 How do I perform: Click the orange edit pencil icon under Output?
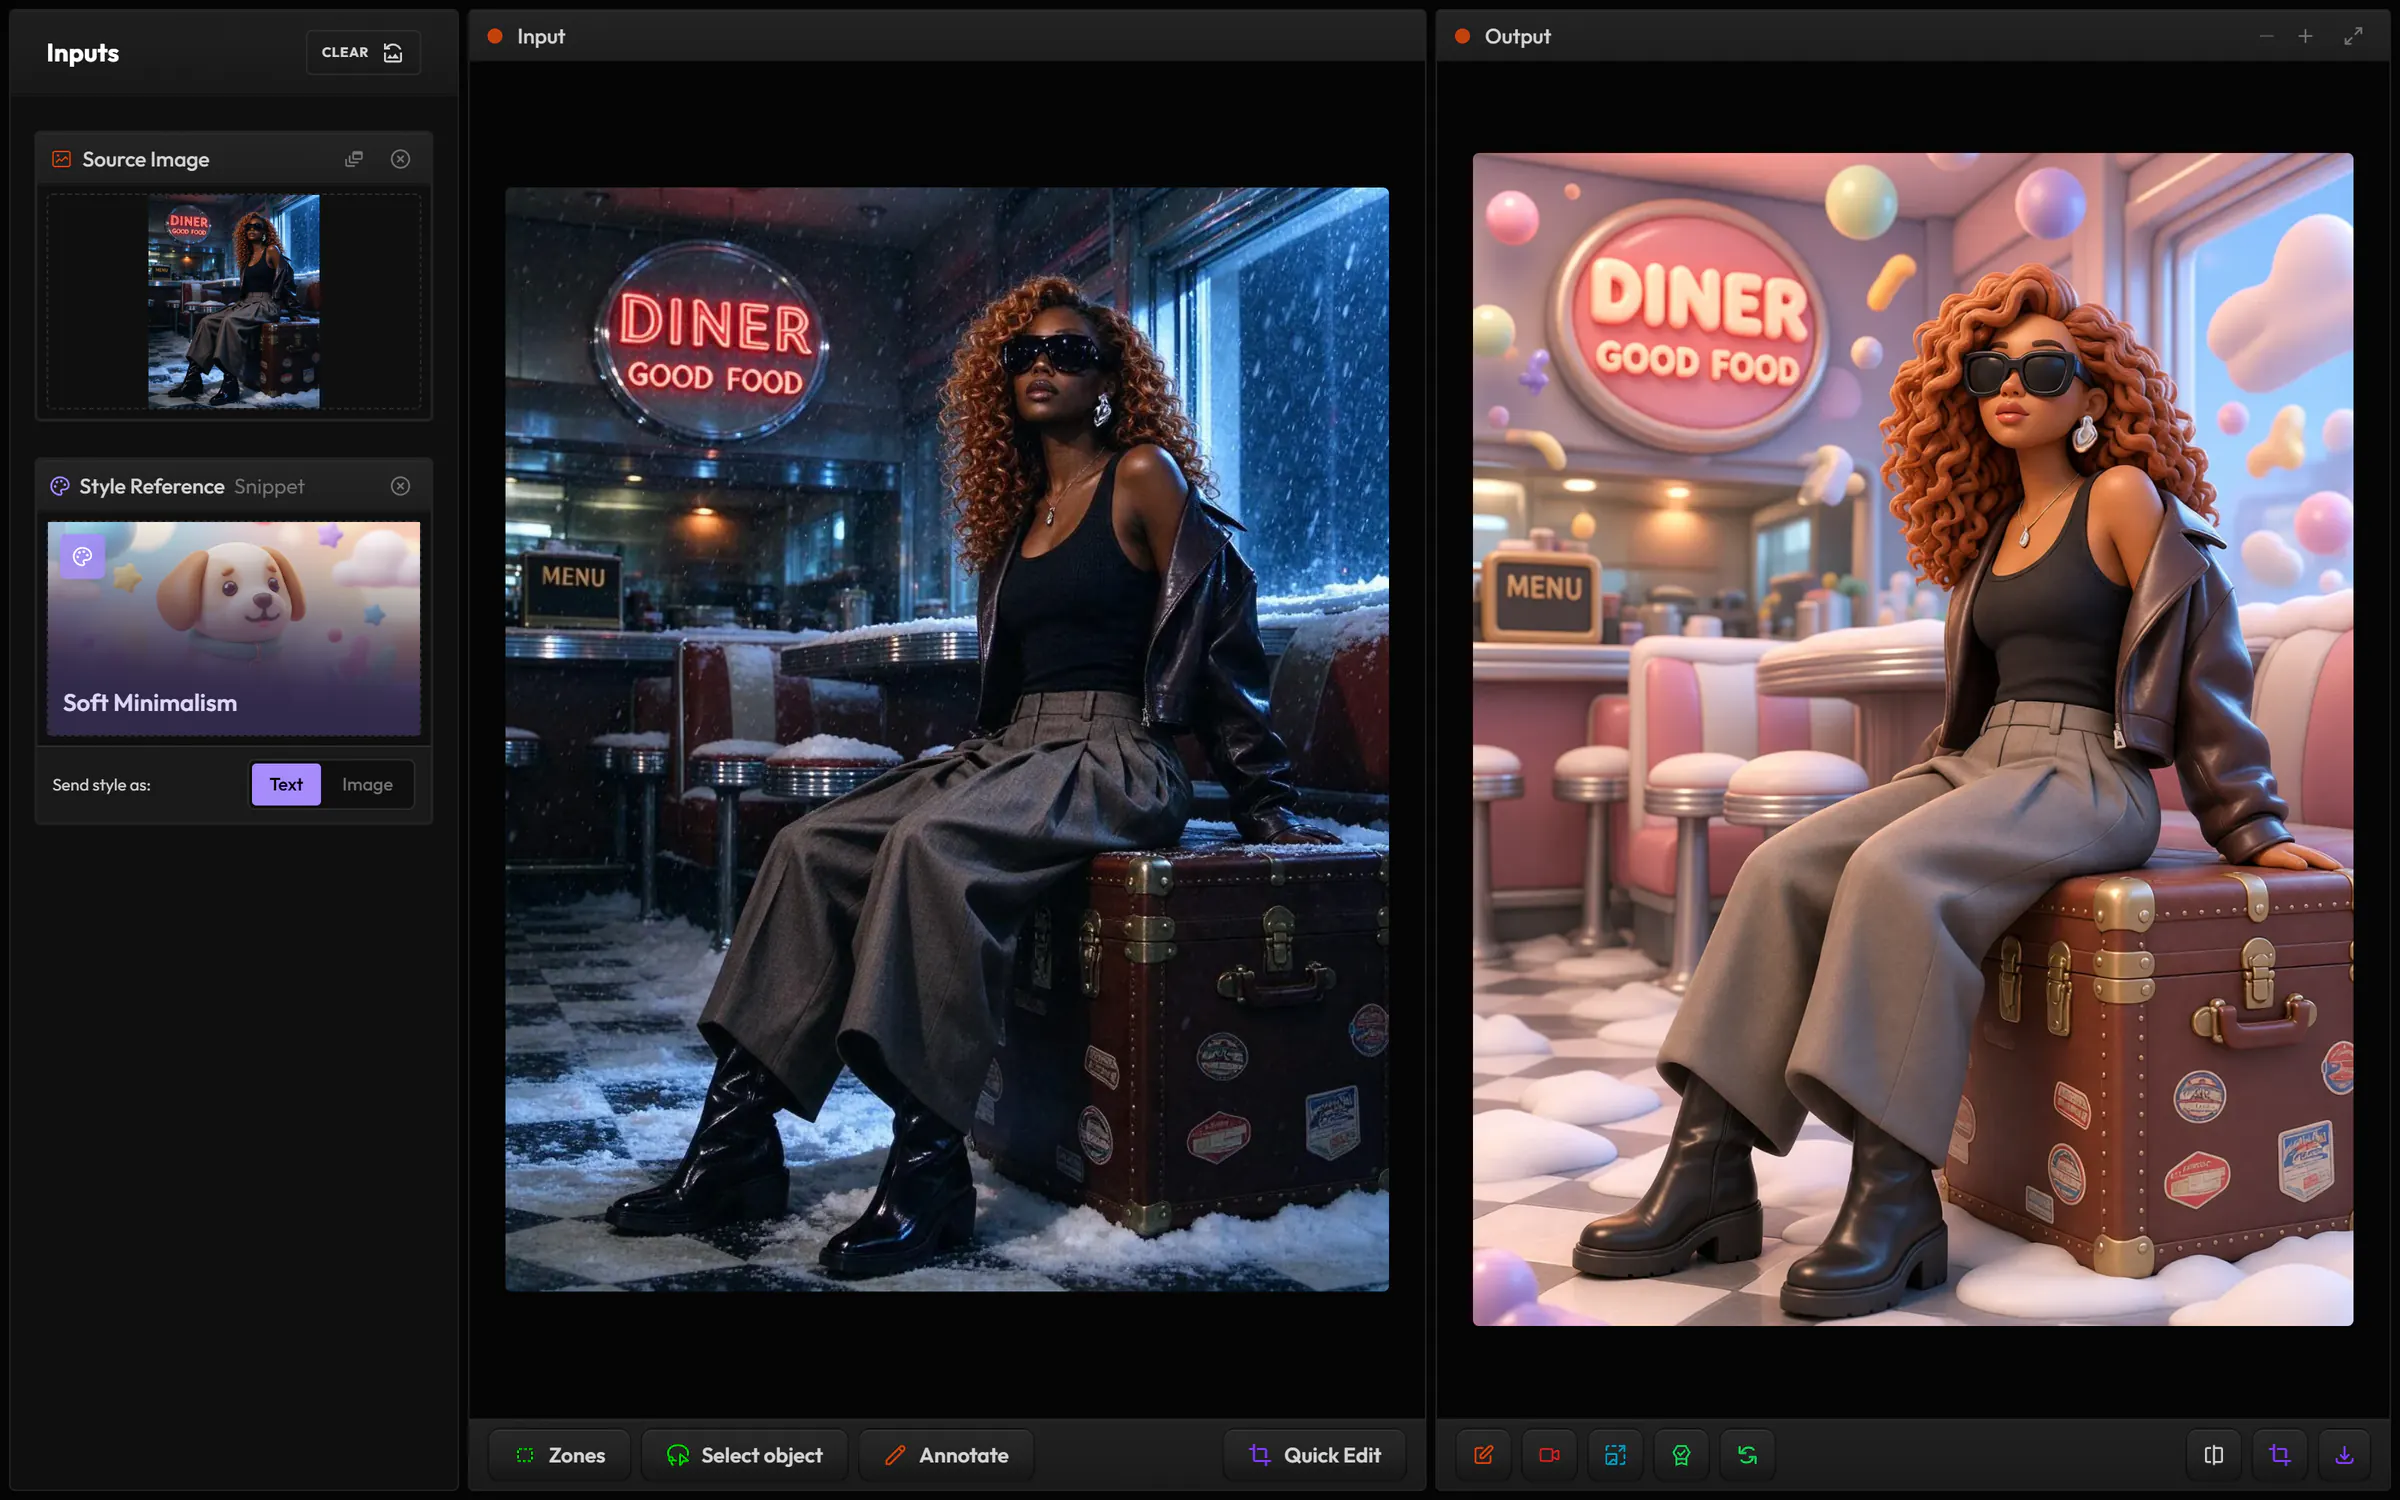pyautogui.click(x=1484, y=1455)
